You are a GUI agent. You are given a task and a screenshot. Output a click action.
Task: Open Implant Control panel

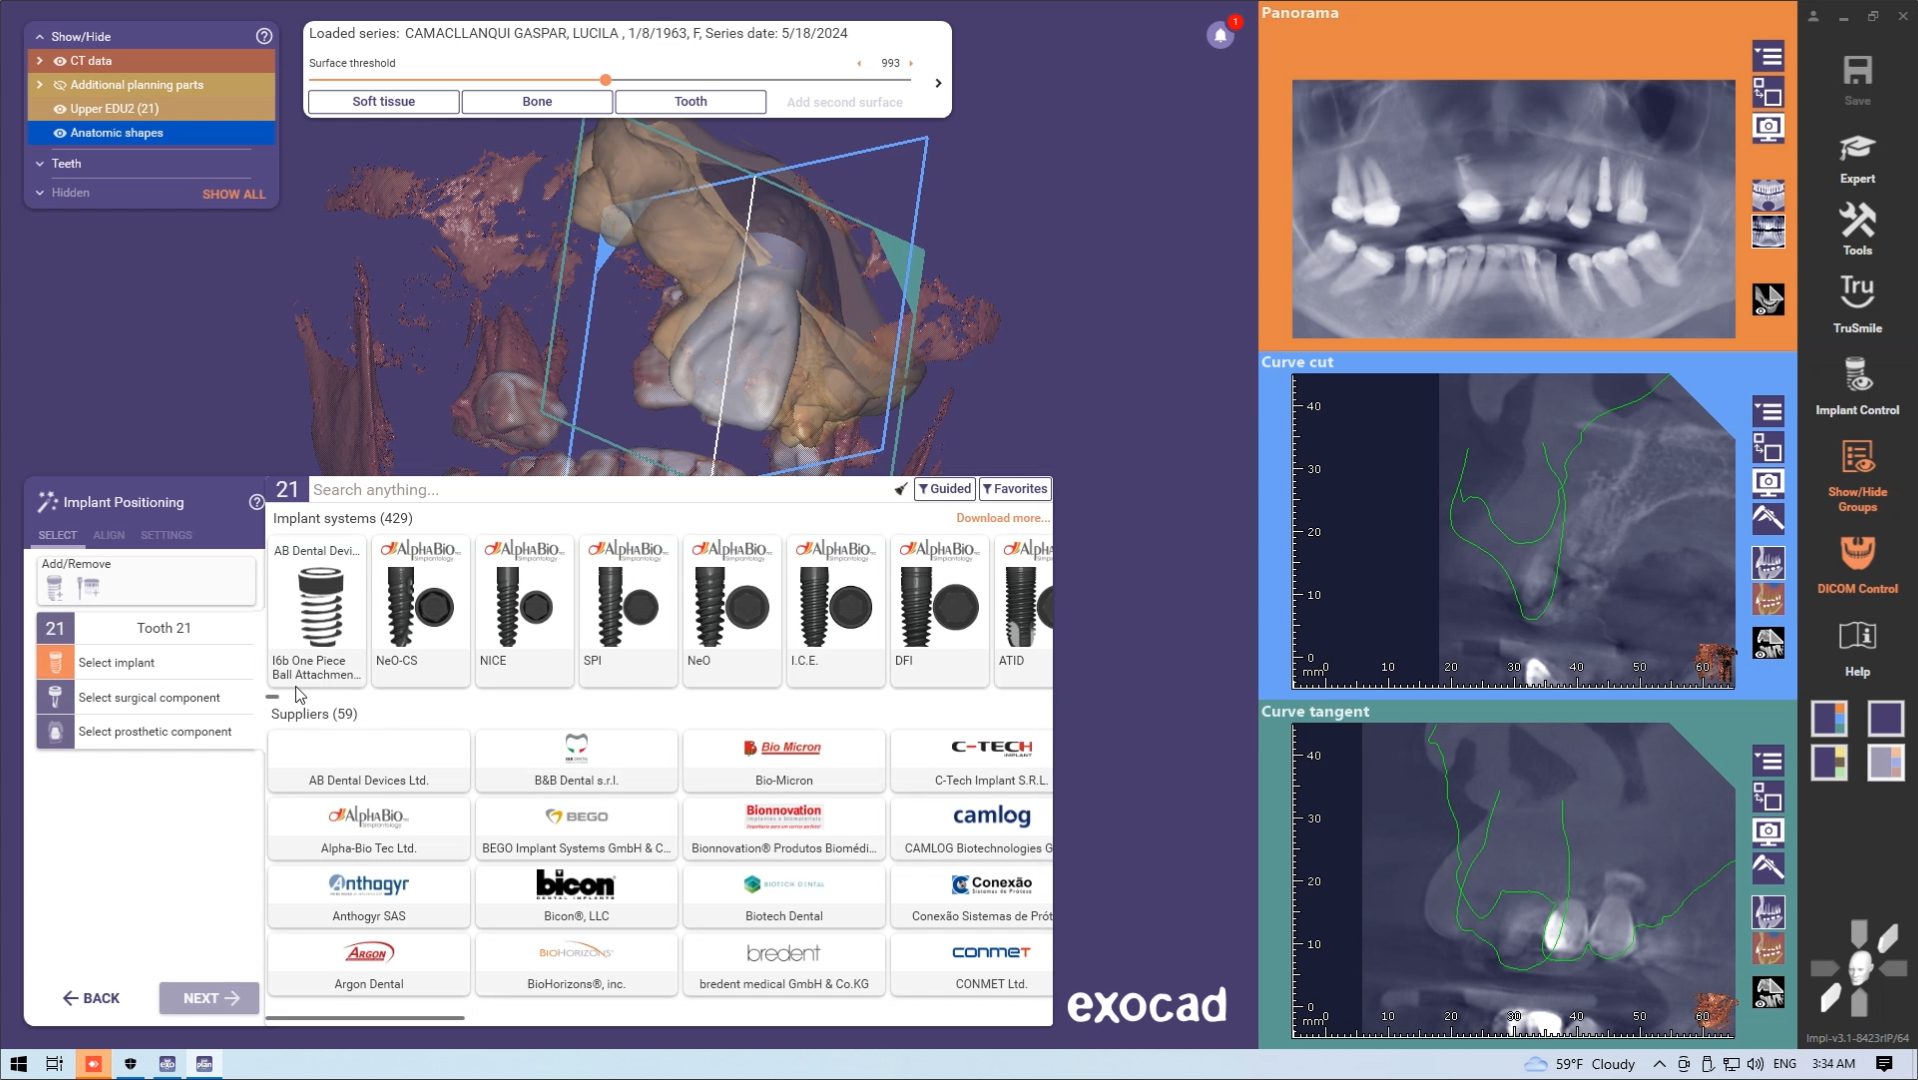1856,386
